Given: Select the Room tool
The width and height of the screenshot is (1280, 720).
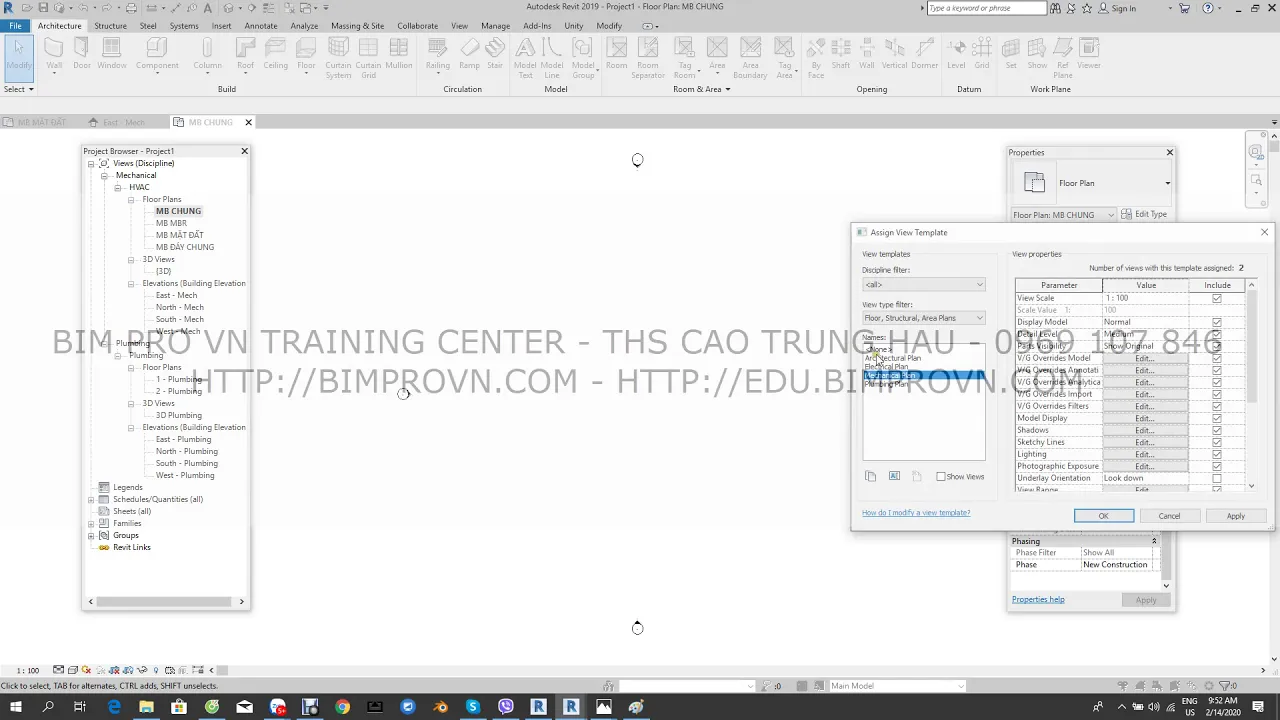Looking at the screenshot, I should 617,54.
